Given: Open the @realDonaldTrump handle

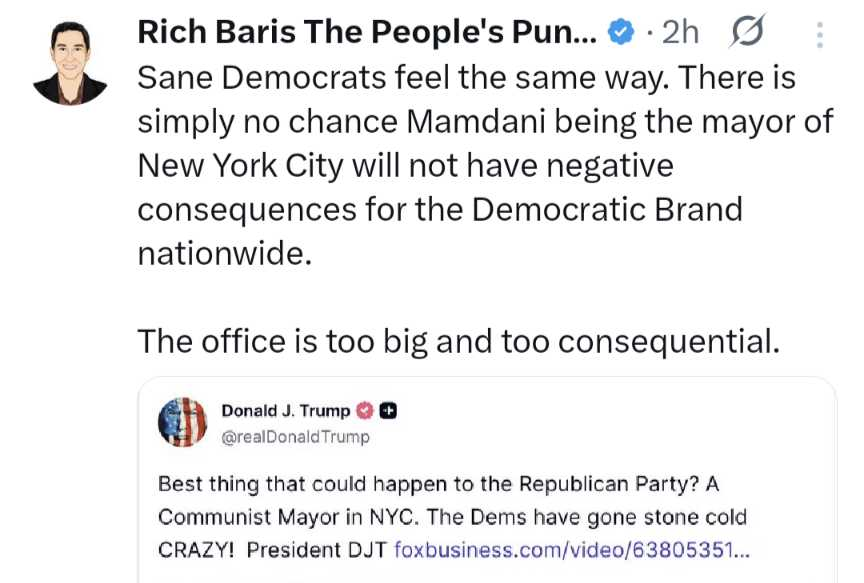Looking at the screenshot, I should click(x=295, y=436).
